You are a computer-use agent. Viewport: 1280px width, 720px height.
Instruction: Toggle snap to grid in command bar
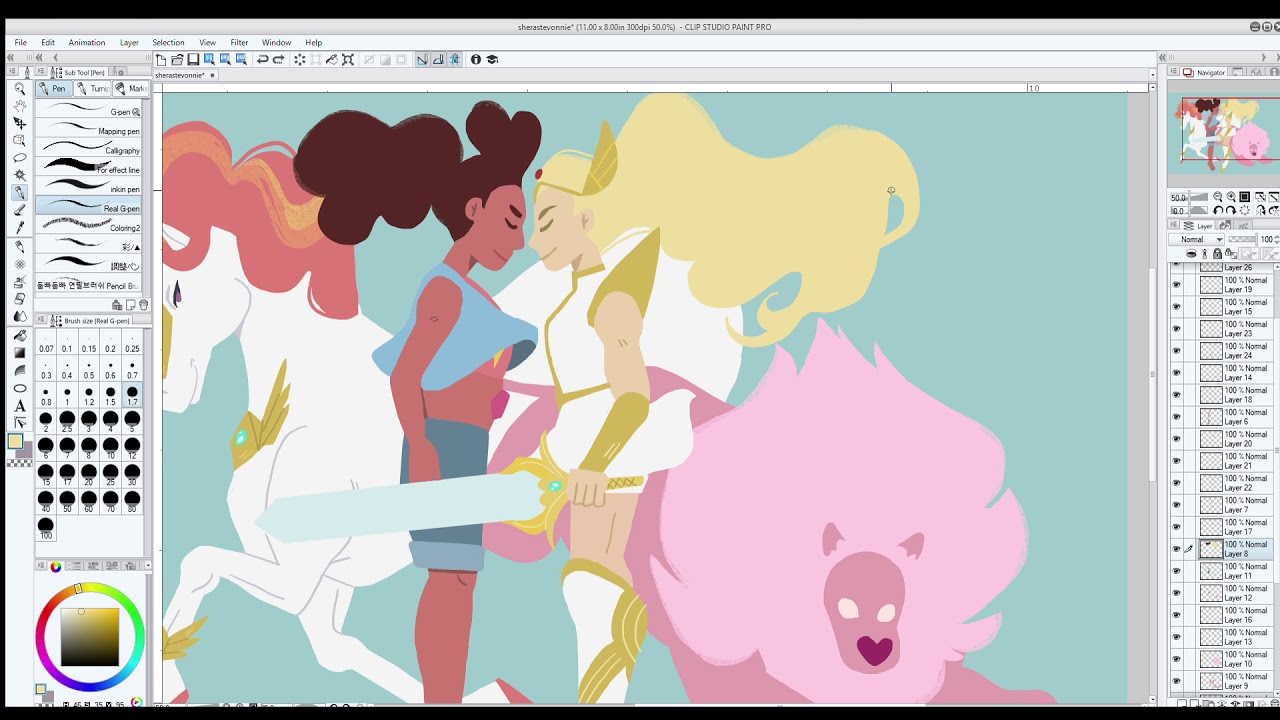tap(455, 60)
